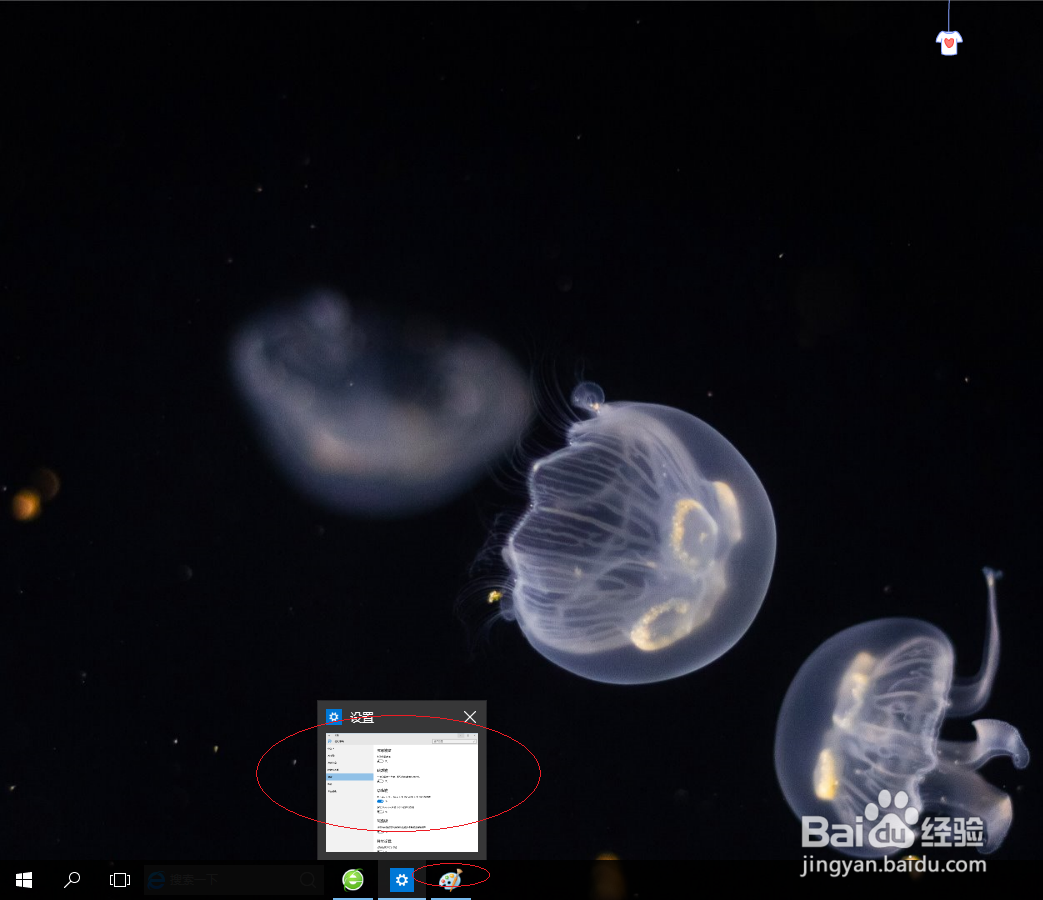Screen dimensions: 1043x900
Task: Open the find-a-setting dropdown in Settings preview
Action: [x=455, y=741]
